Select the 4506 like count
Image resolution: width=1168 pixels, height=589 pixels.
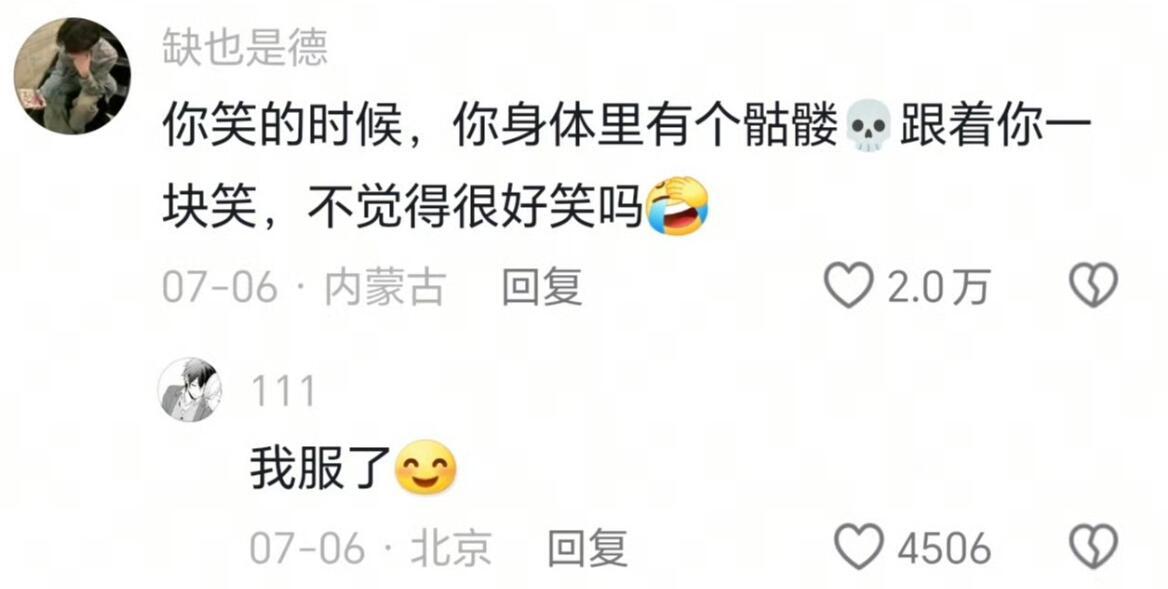tap(945, 549)
